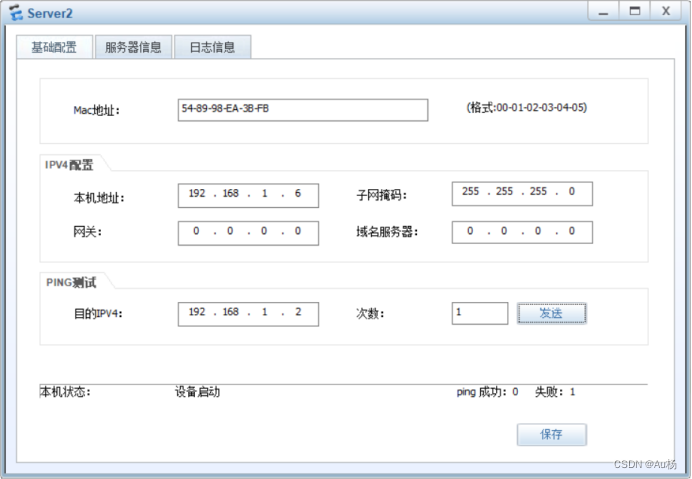Screen dimensions: 692x479
Task: Click the 目的IPV4: label
Action: tap(98, 313)
